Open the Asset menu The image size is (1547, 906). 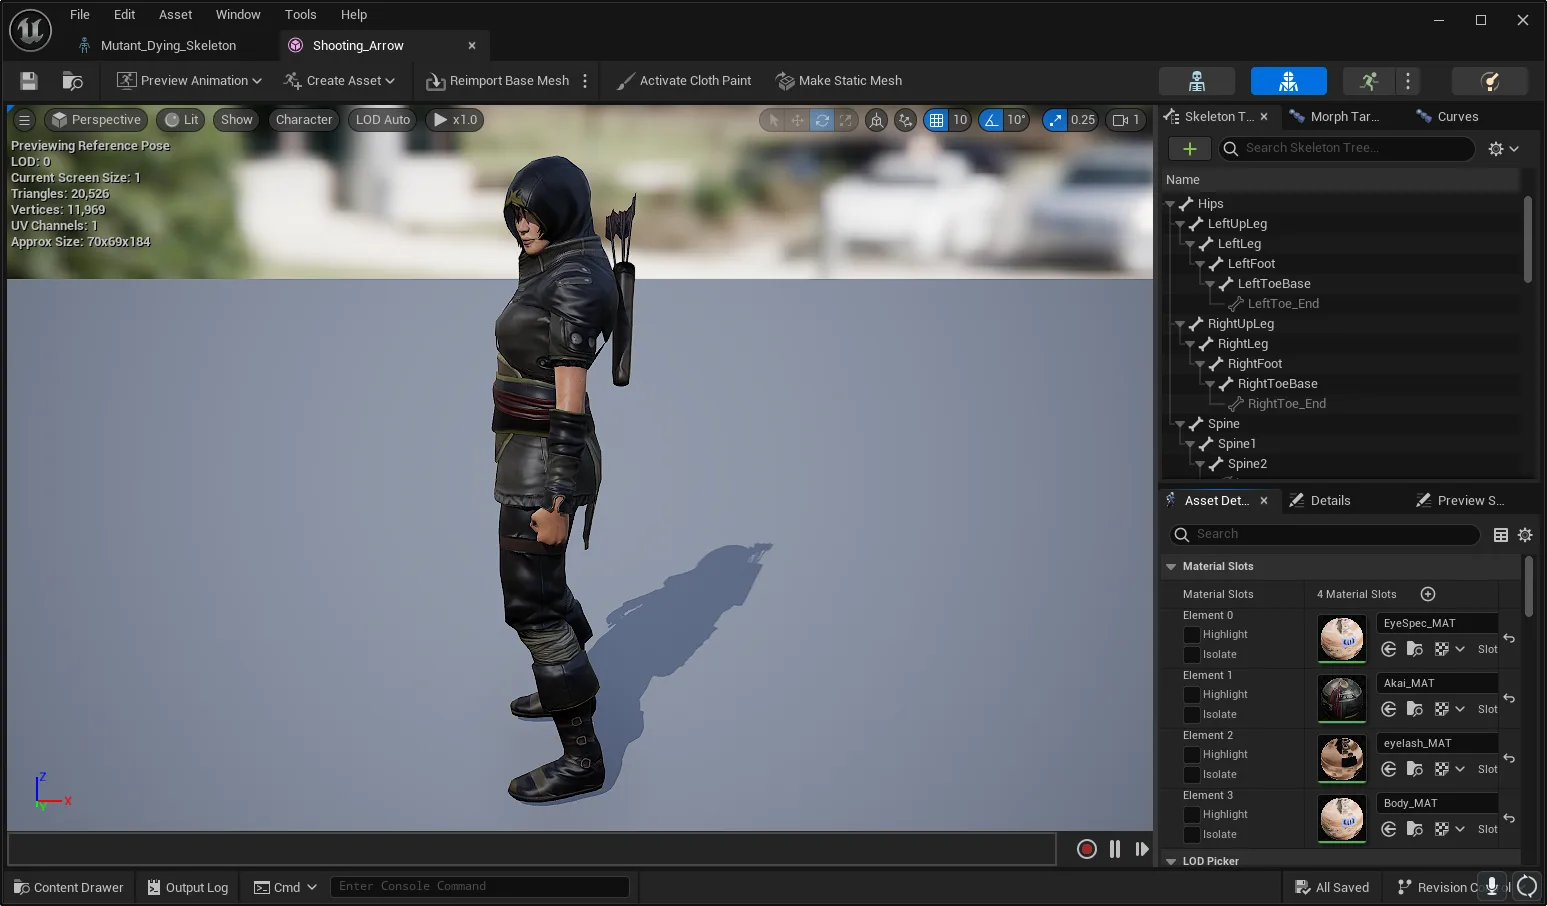[x=175, y=15]
